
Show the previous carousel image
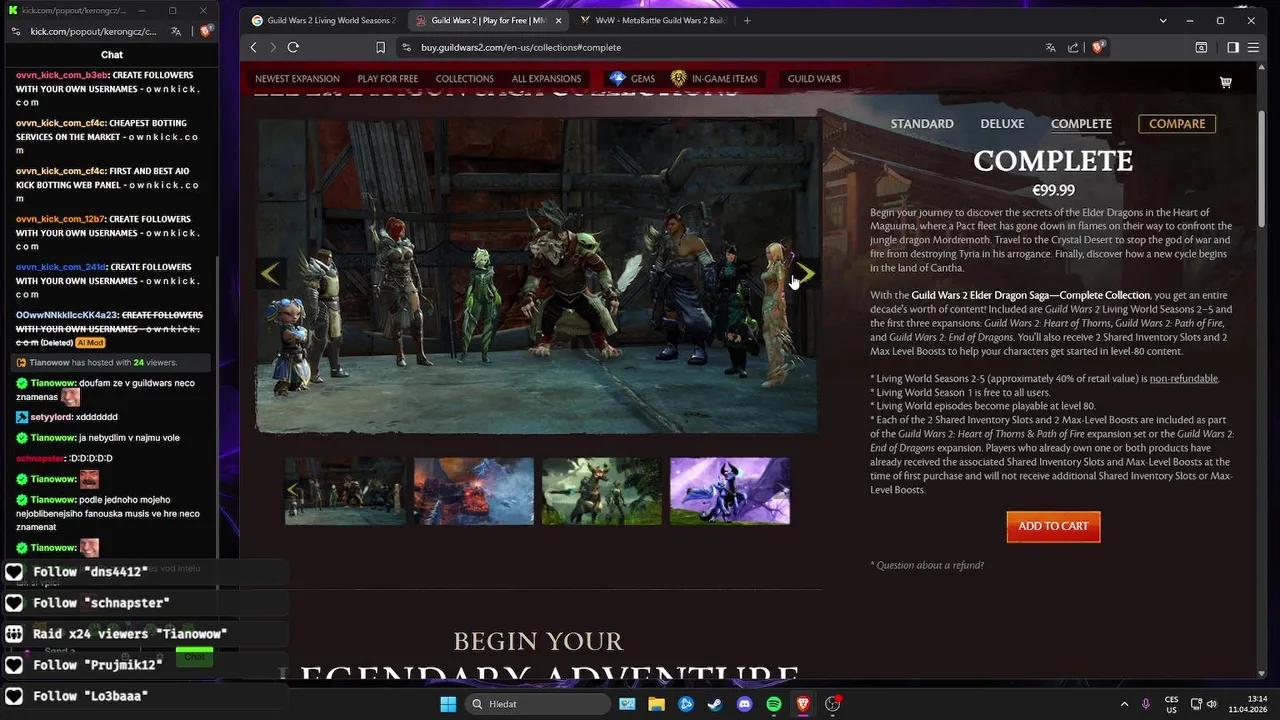pyautogui.click(x=270, y=273)
